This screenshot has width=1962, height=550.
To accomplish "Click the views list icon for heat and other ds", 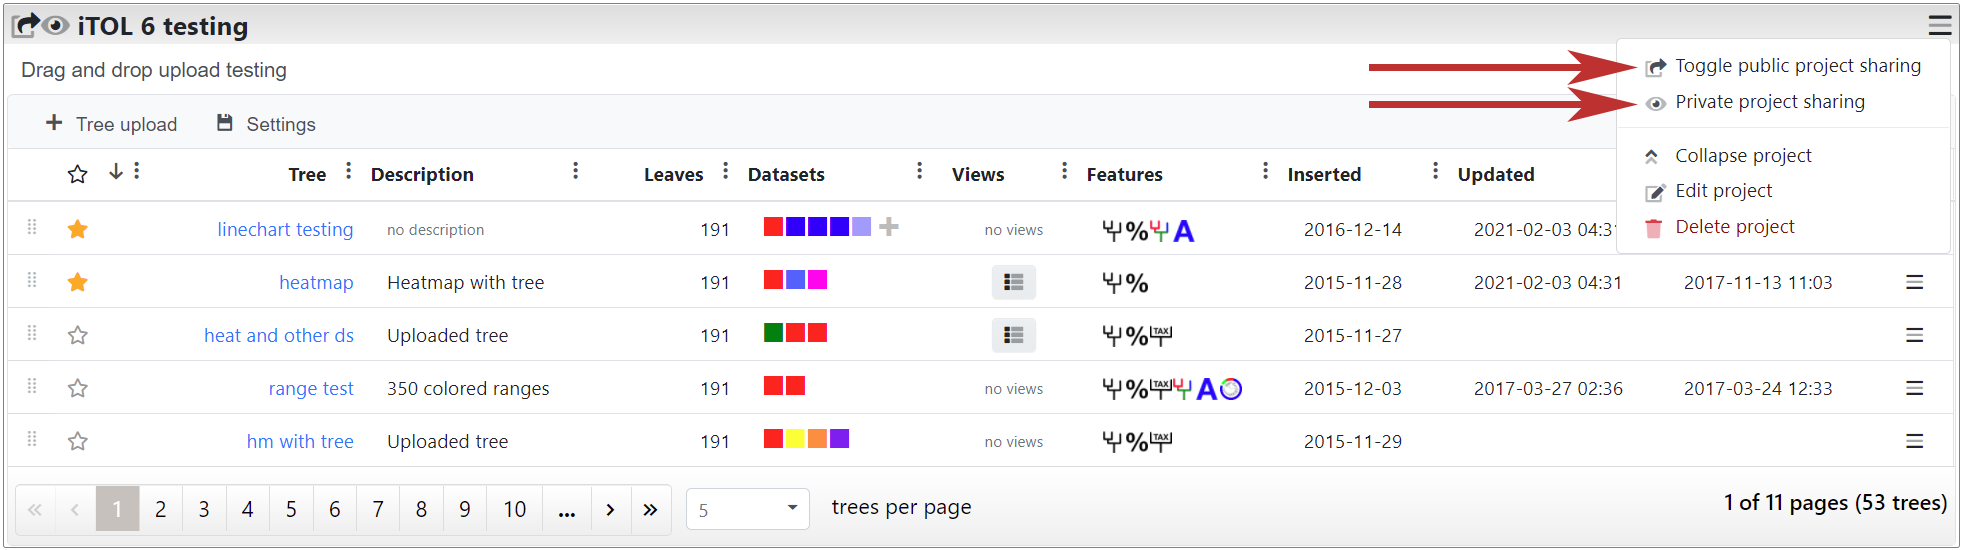I will coord(1013,336).
